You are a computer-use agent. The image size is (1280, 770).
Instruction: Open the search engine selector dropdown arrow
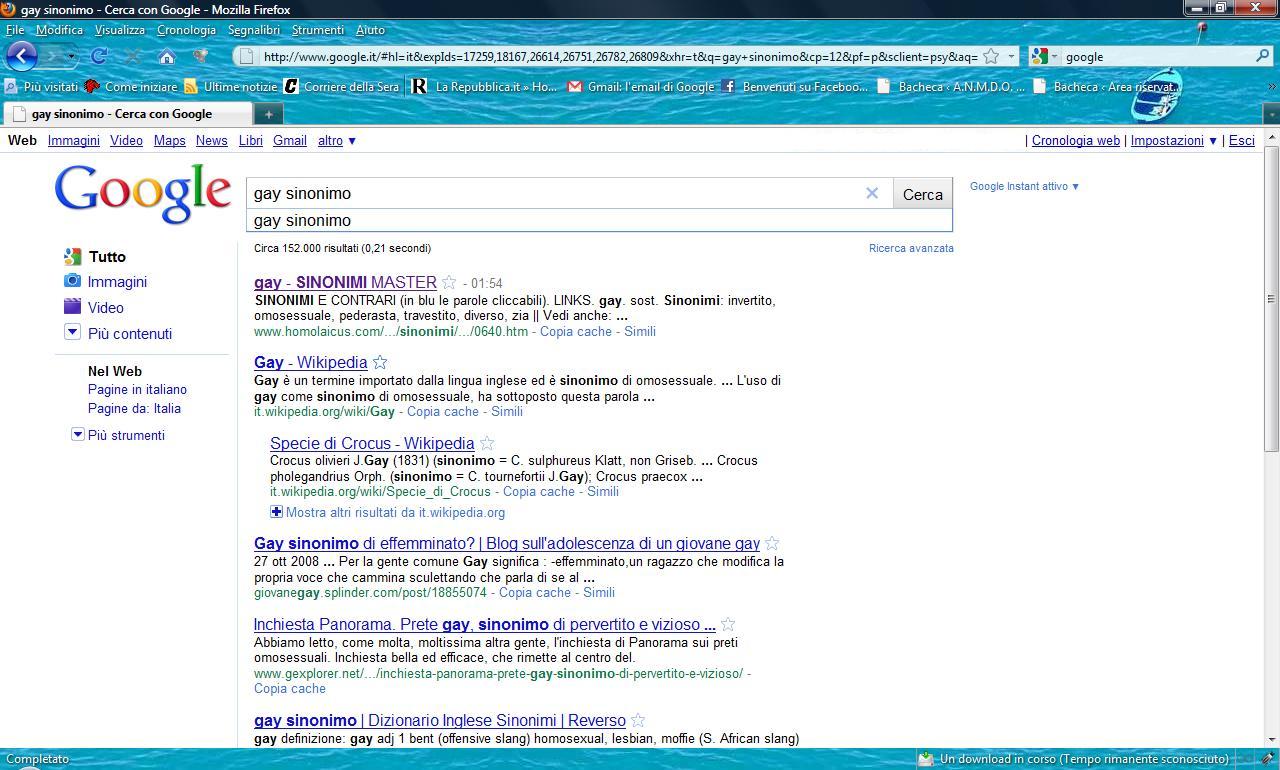[1055, 57]
